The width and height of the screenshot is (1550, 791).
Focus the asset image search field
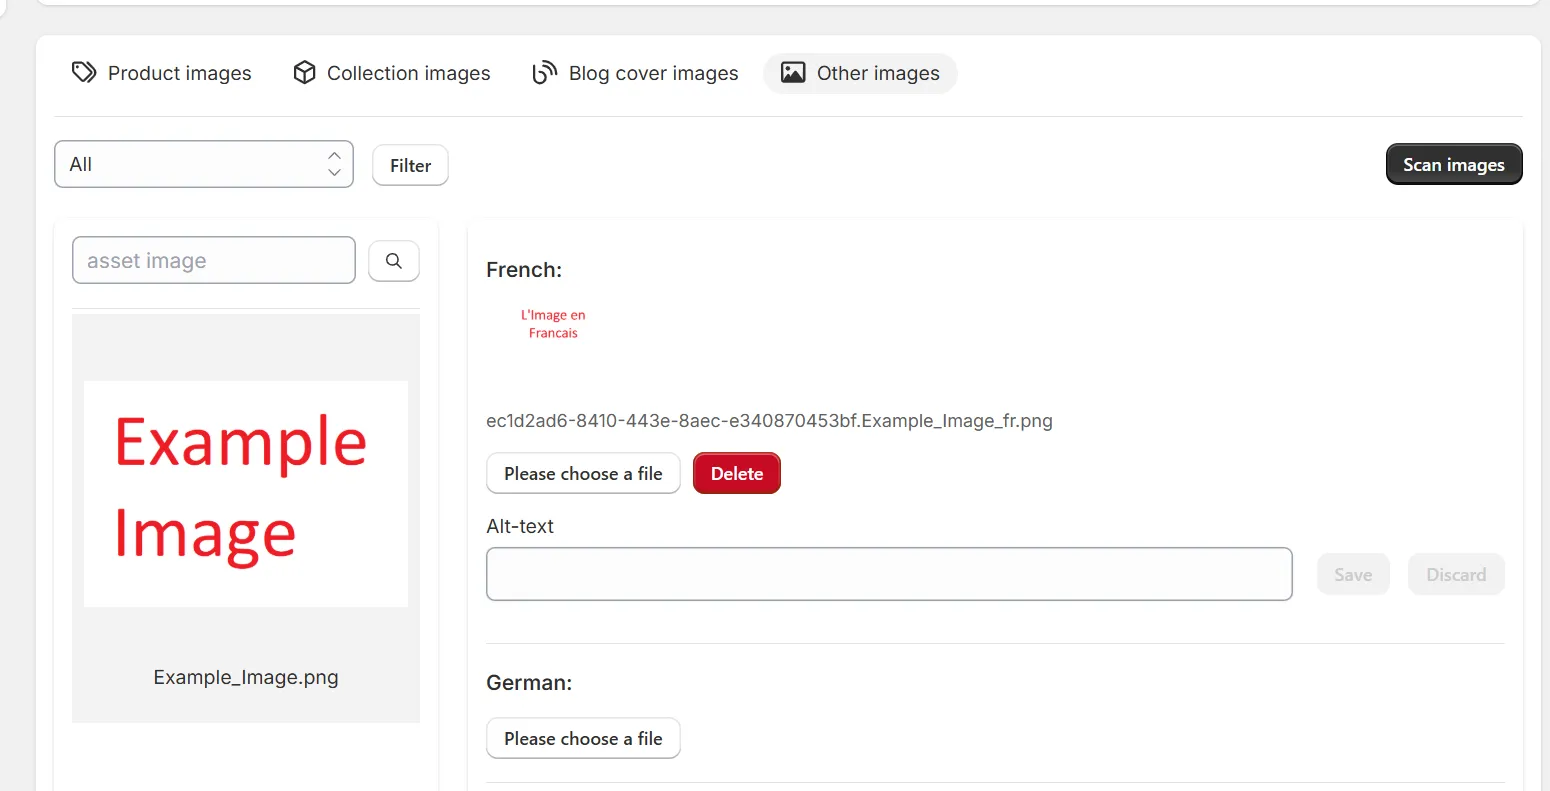pos(214,260)
